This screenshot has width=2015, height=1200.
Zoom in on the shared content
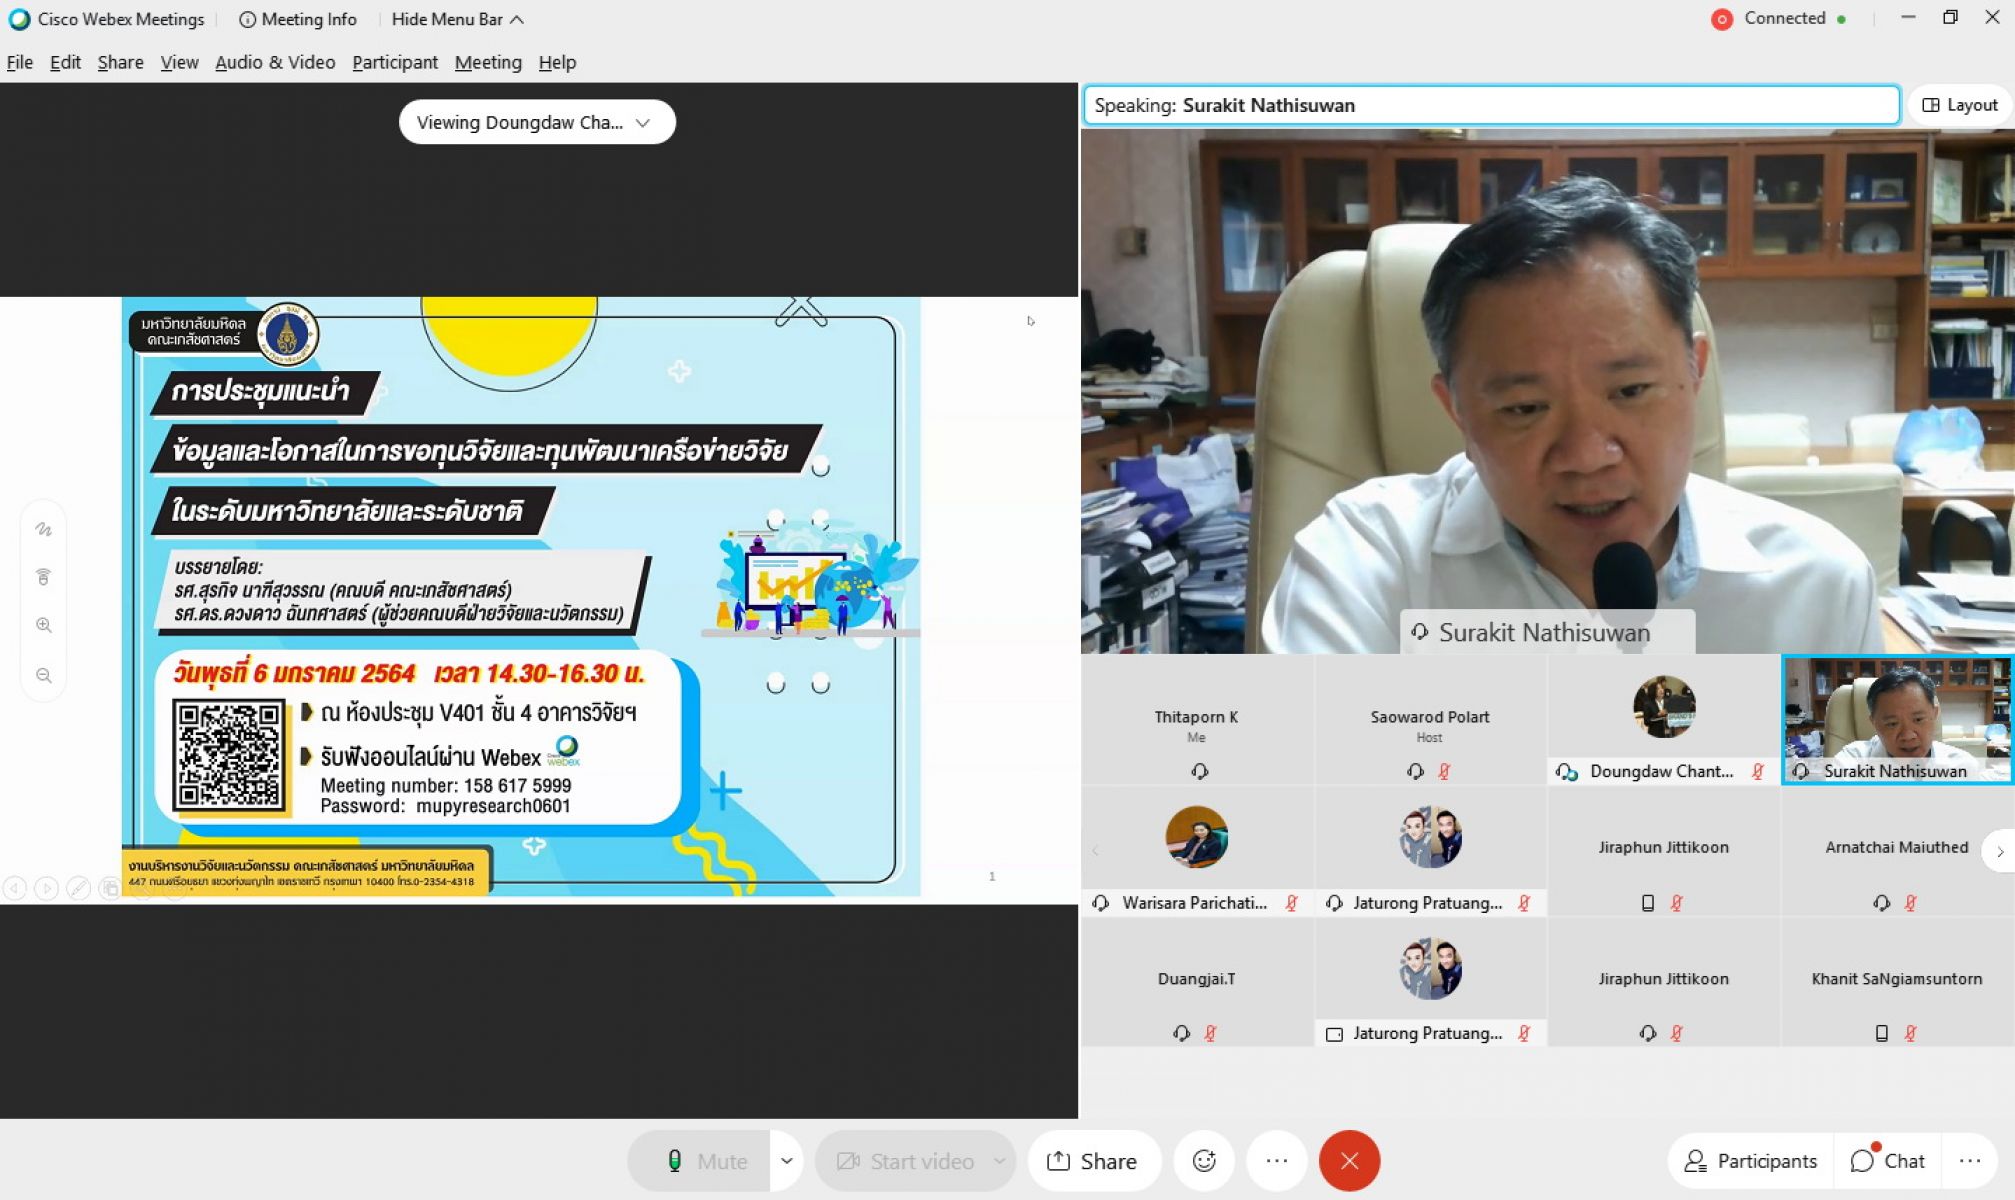pos(44,625)
